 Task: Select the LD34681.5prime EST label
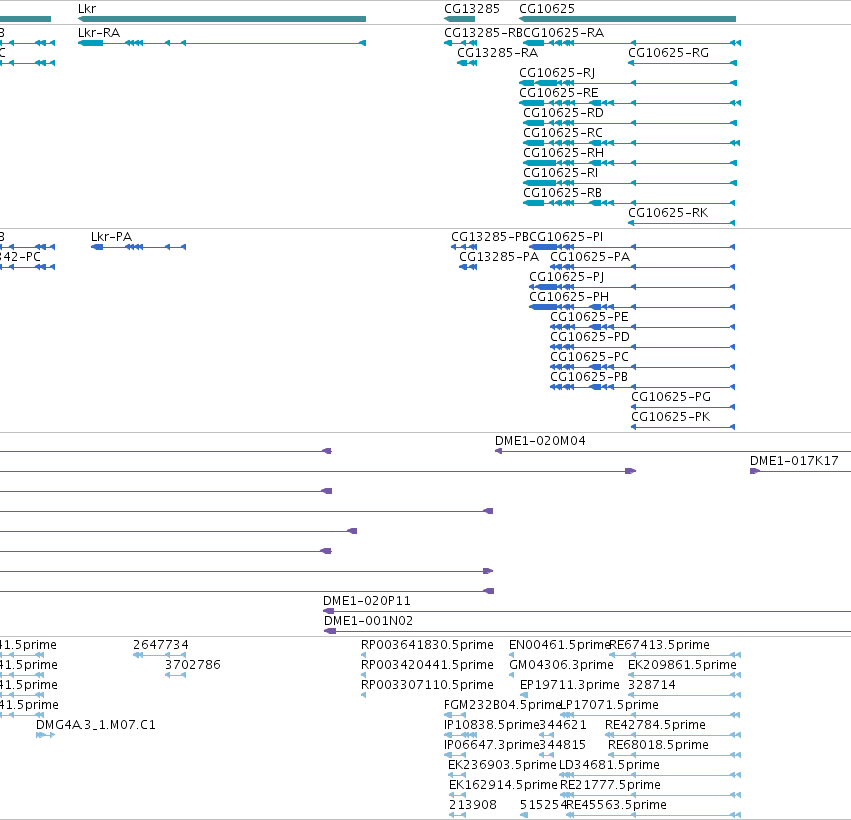[609, 765]
